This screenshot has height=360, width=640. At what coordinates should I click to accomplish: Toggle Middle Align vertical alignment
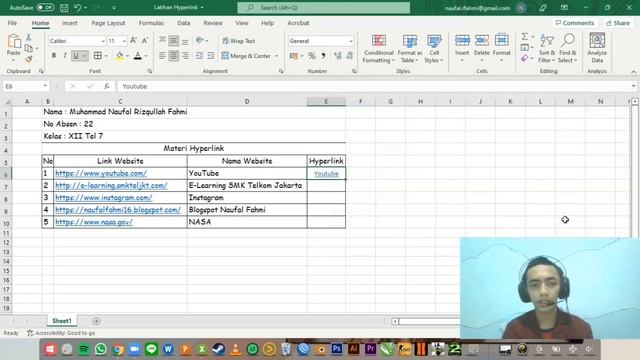tap(173, 41)
